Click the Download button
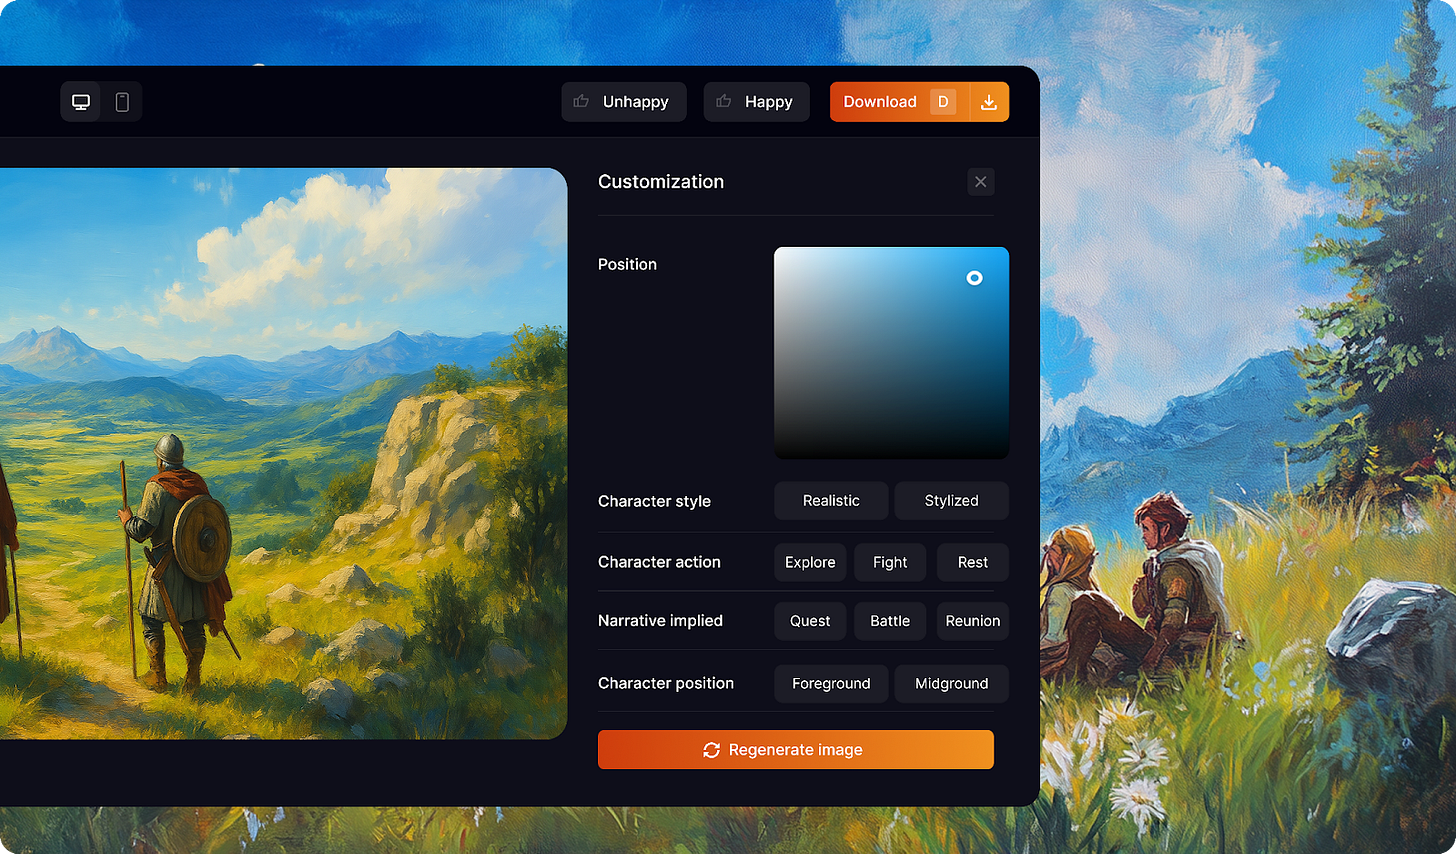The width and height of the screenshot is (1456, 854). click(x=899, y=102)
